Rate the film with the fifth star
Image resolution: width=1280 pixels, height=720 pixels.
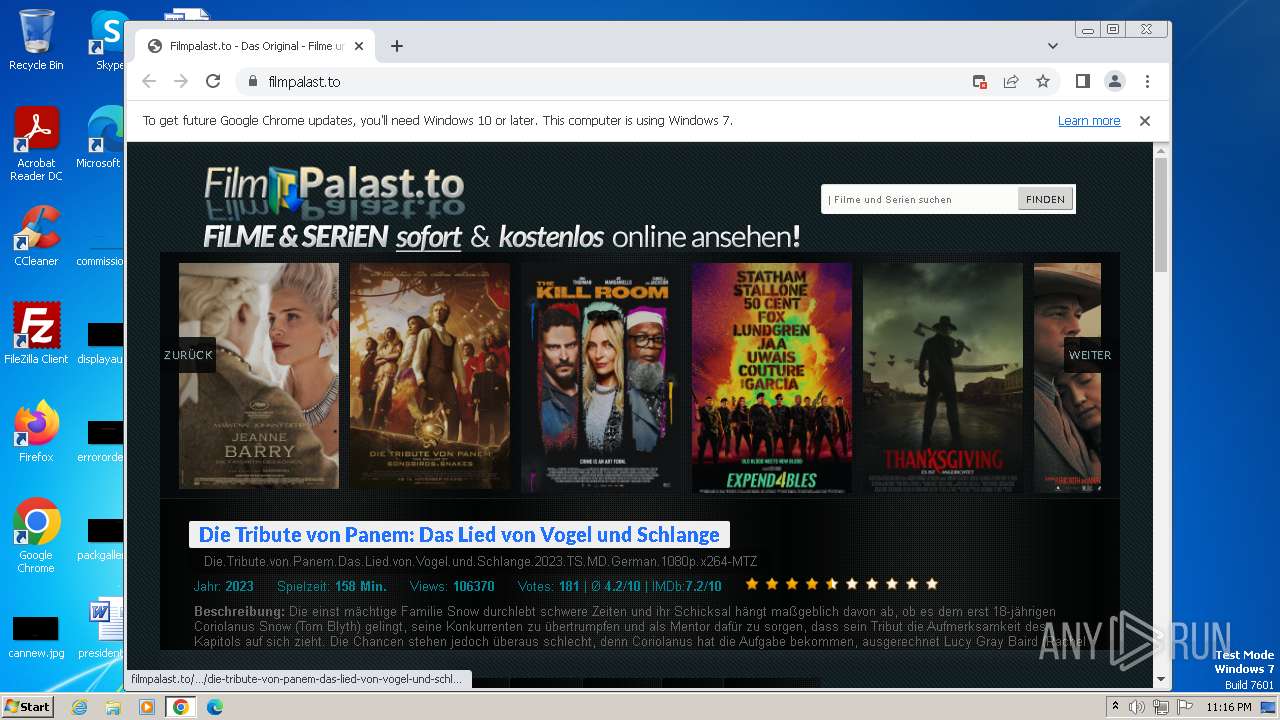[x=832, y=584]
